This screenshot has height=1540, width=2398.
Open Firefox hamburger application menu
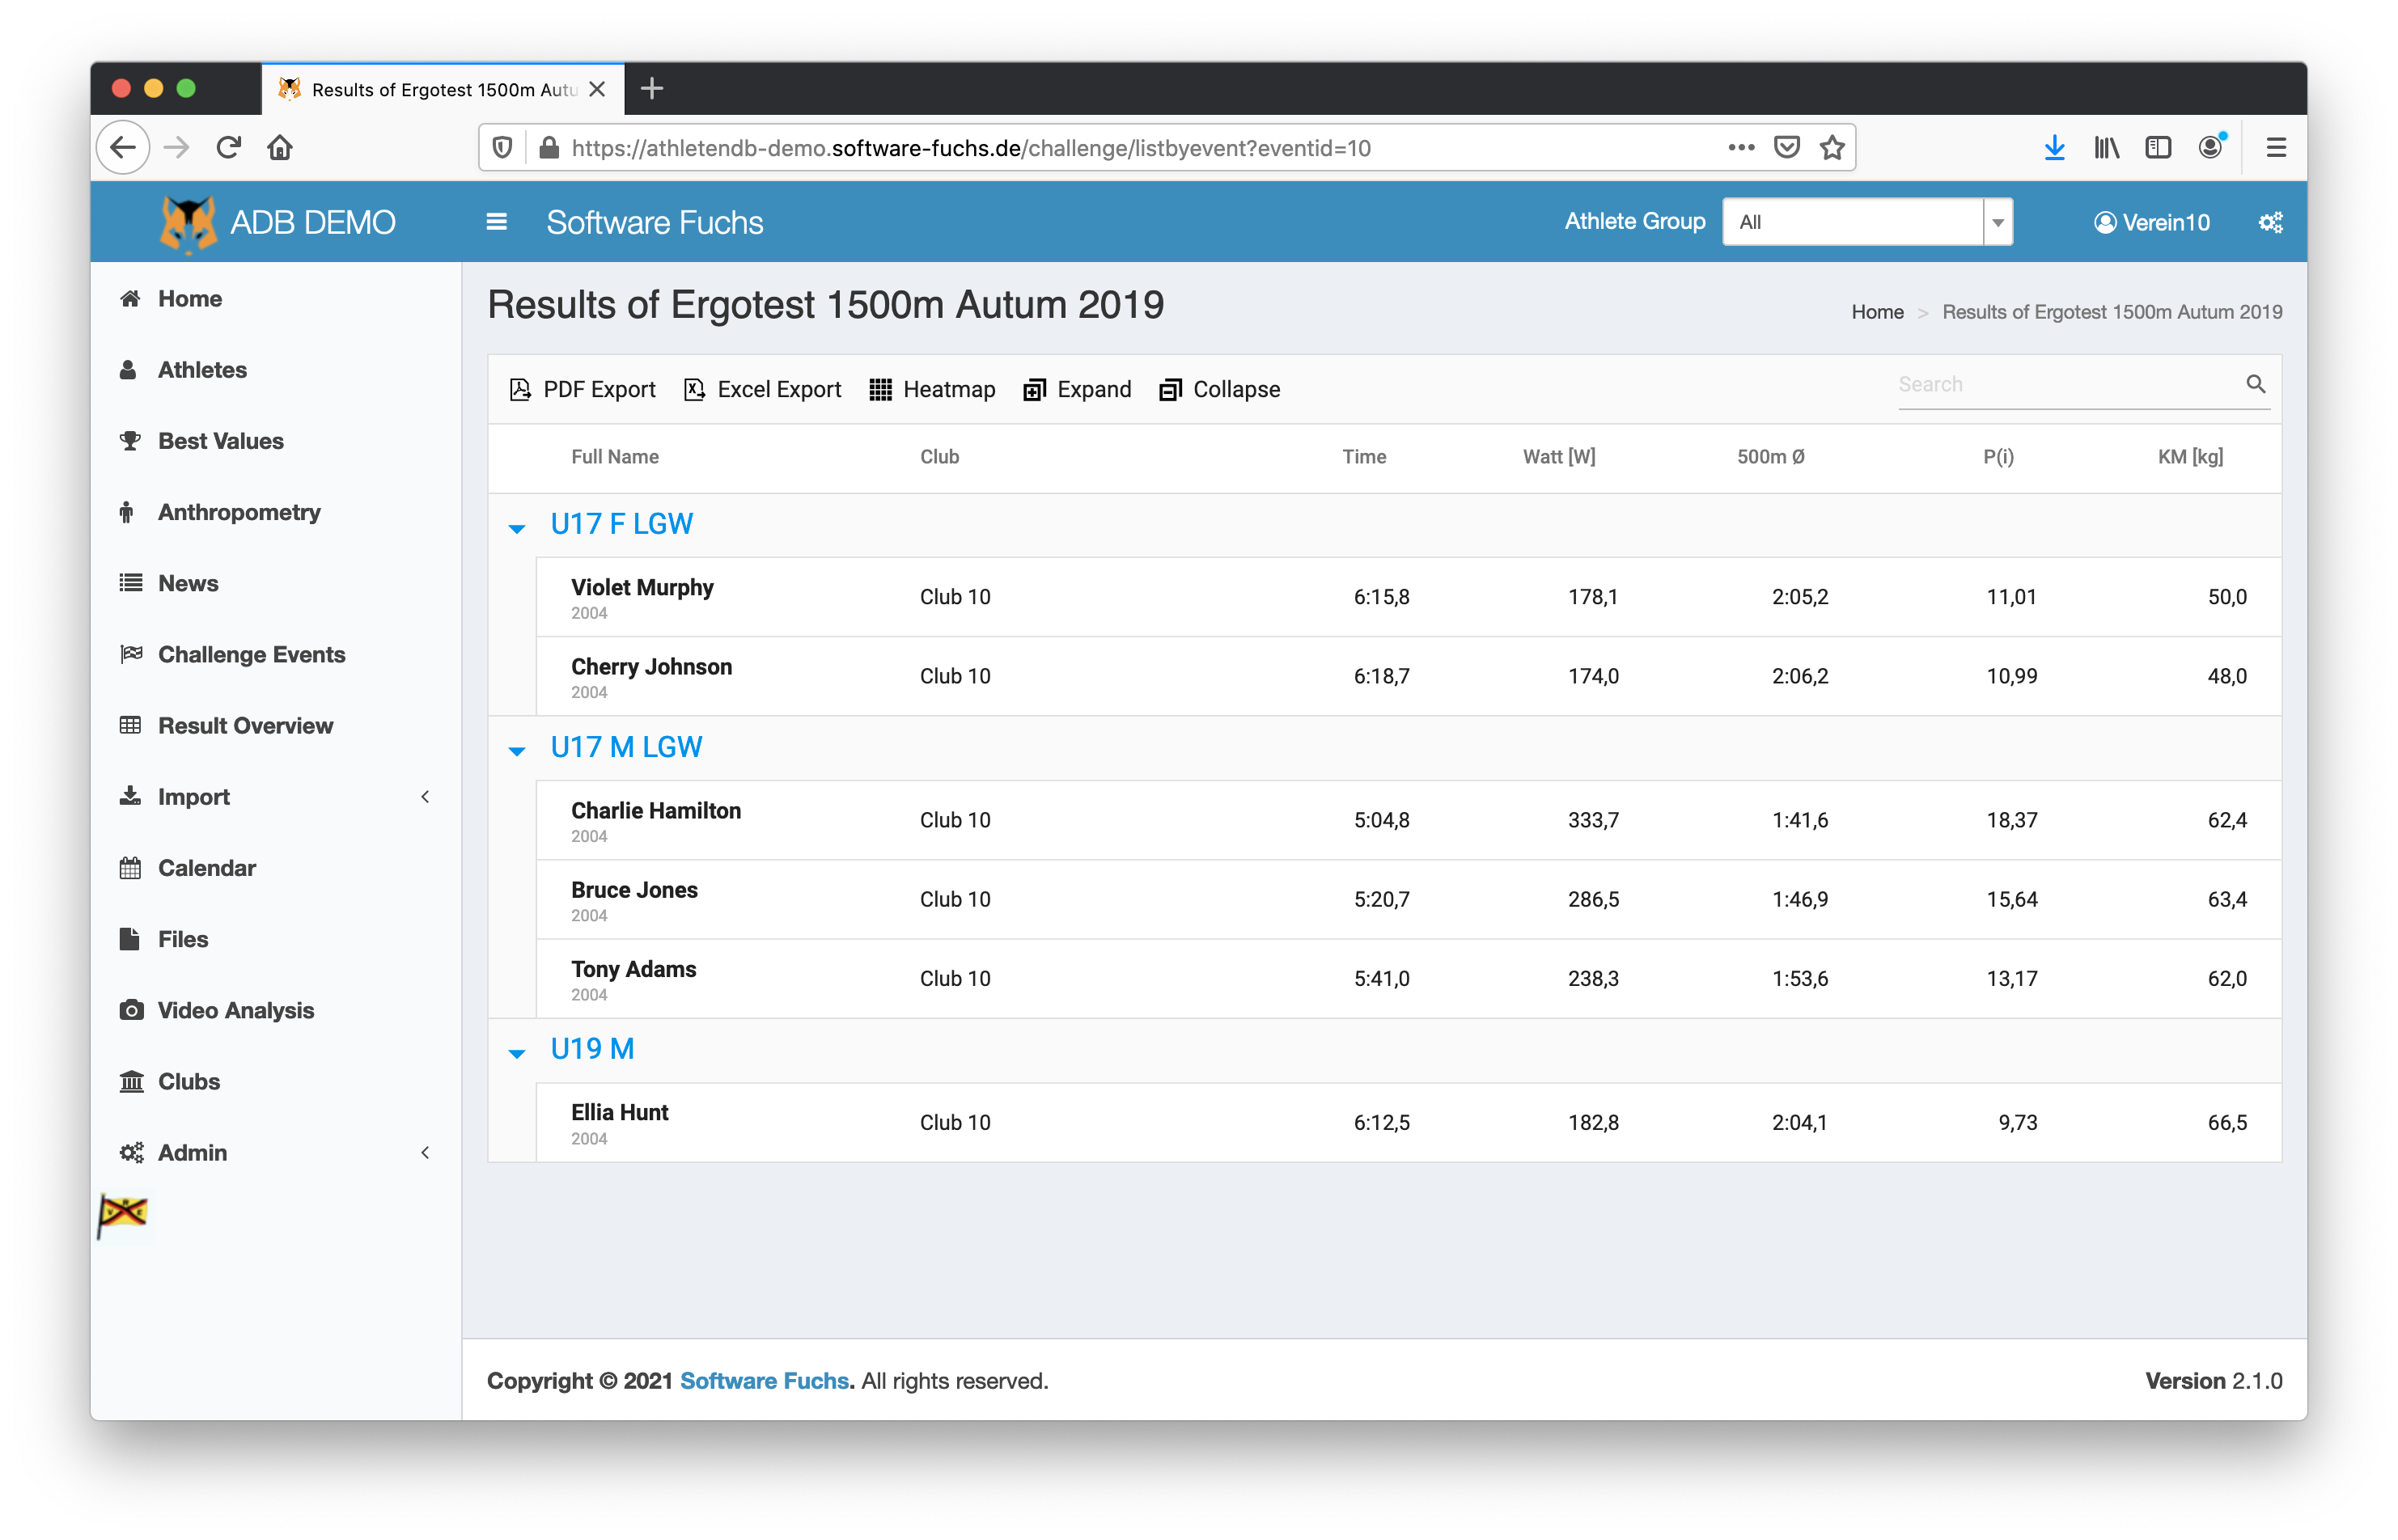pos(2276,148)
